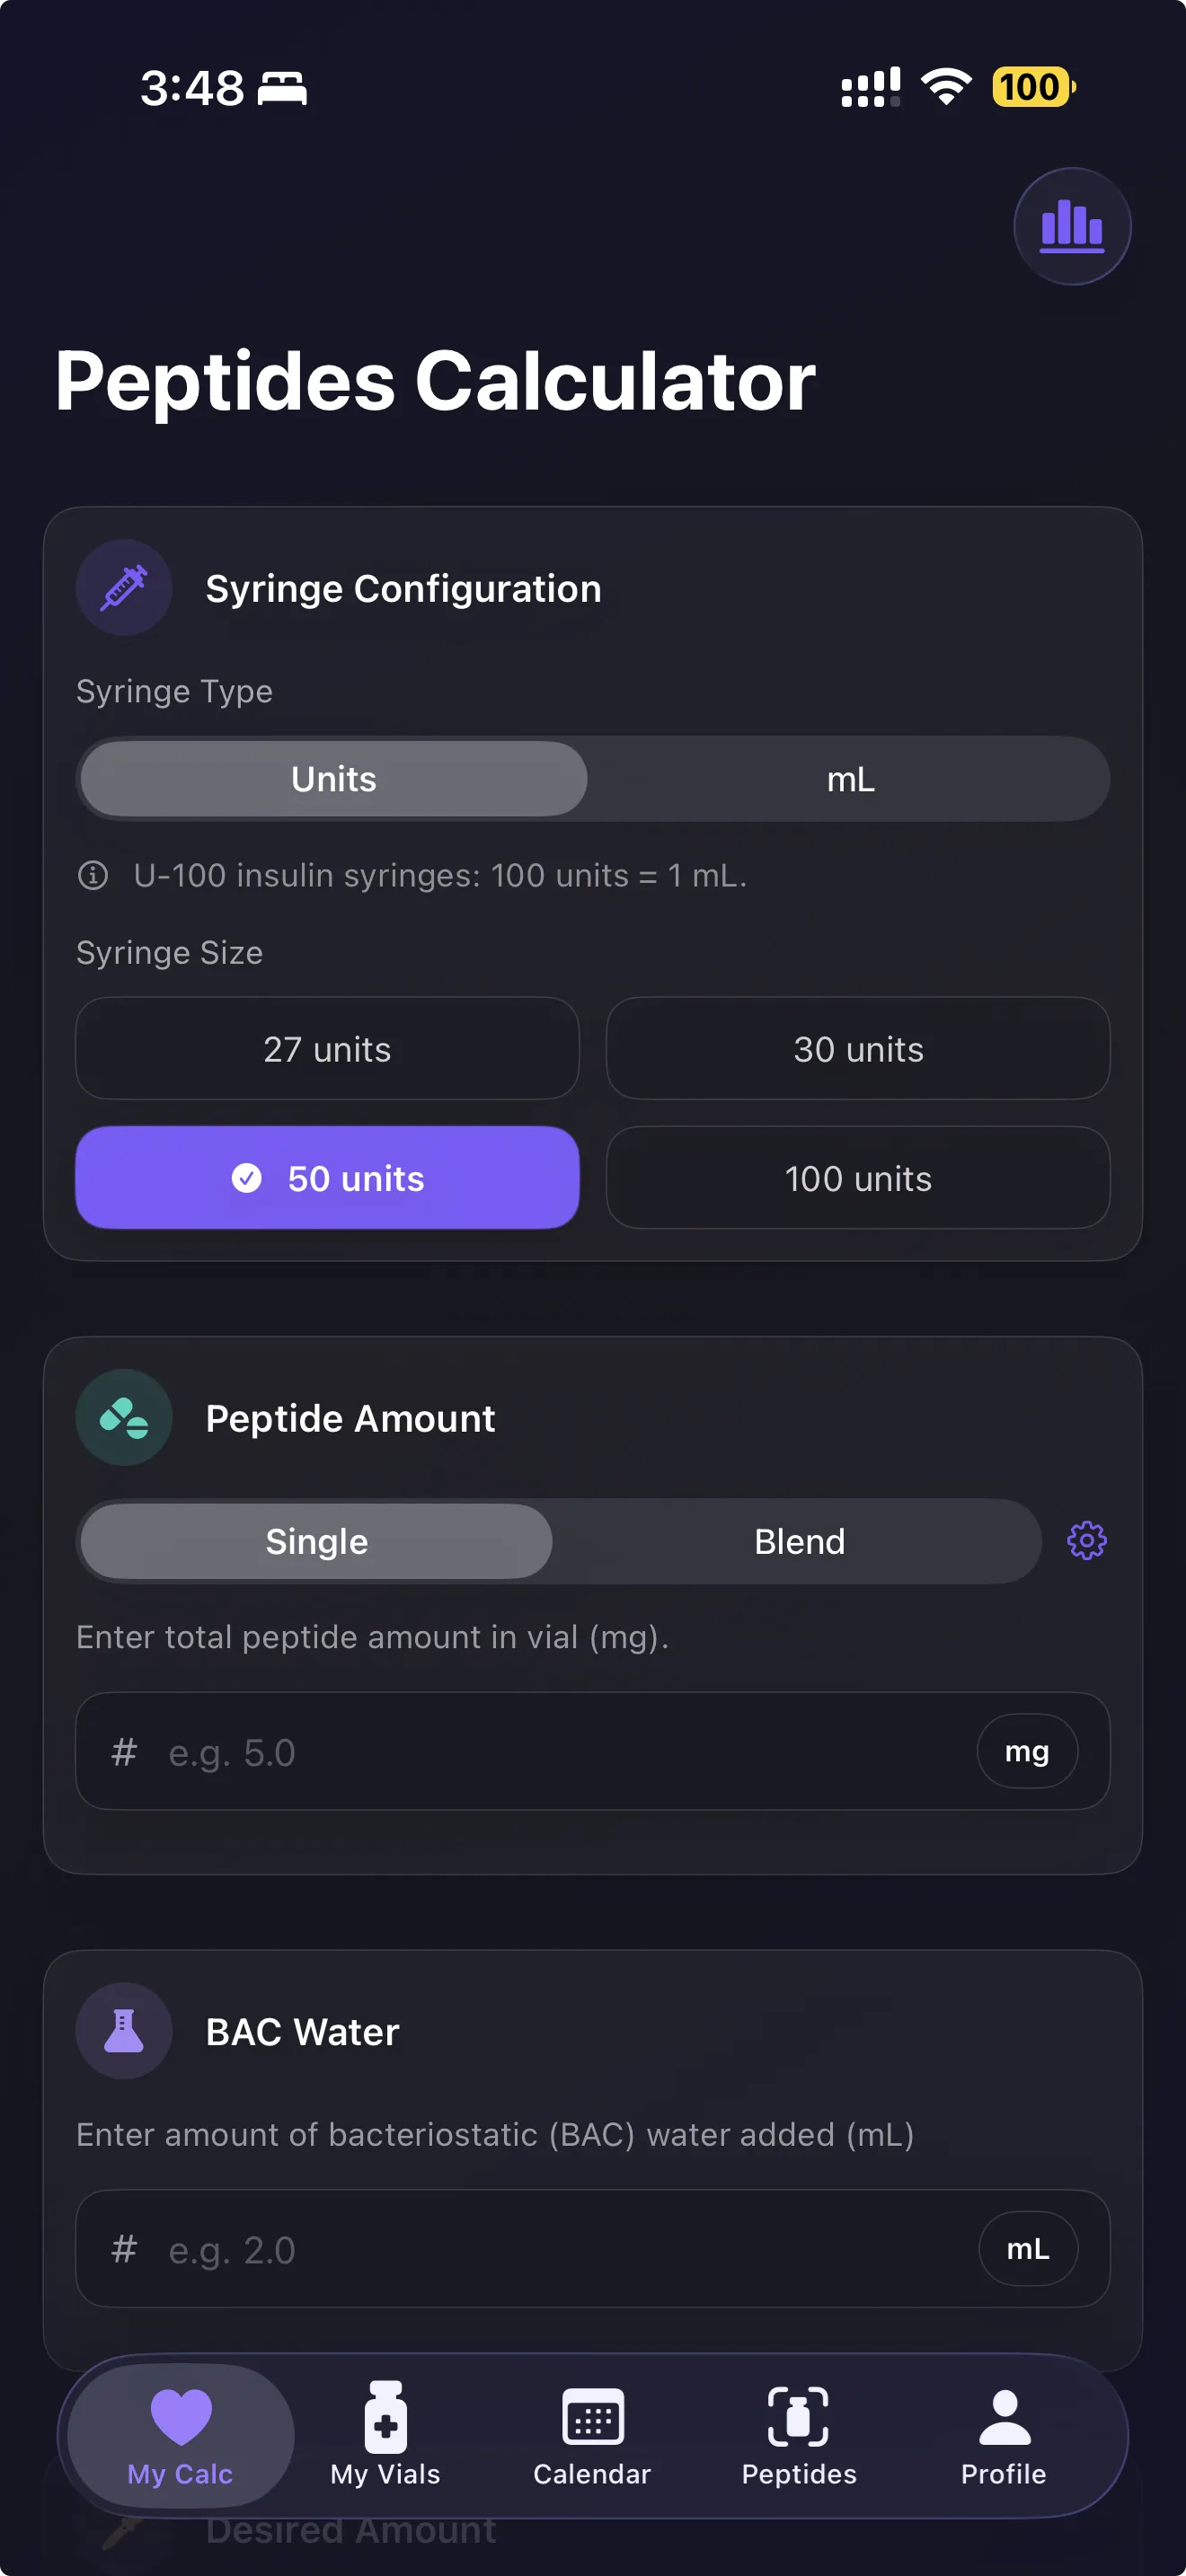Select the 30 units option
The width and height of the screenshot is (1186, 2576).
point(857,1049)
